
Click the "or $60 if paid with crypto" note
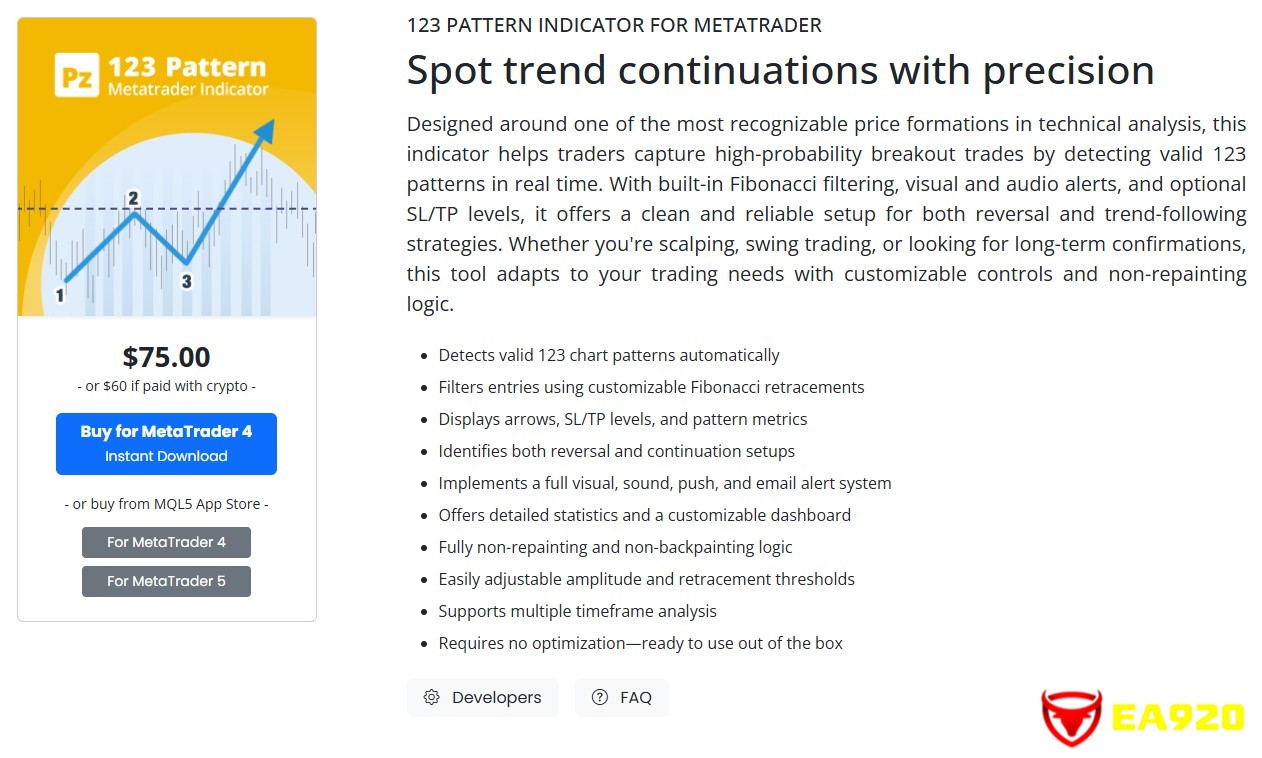tap(166, 386)
